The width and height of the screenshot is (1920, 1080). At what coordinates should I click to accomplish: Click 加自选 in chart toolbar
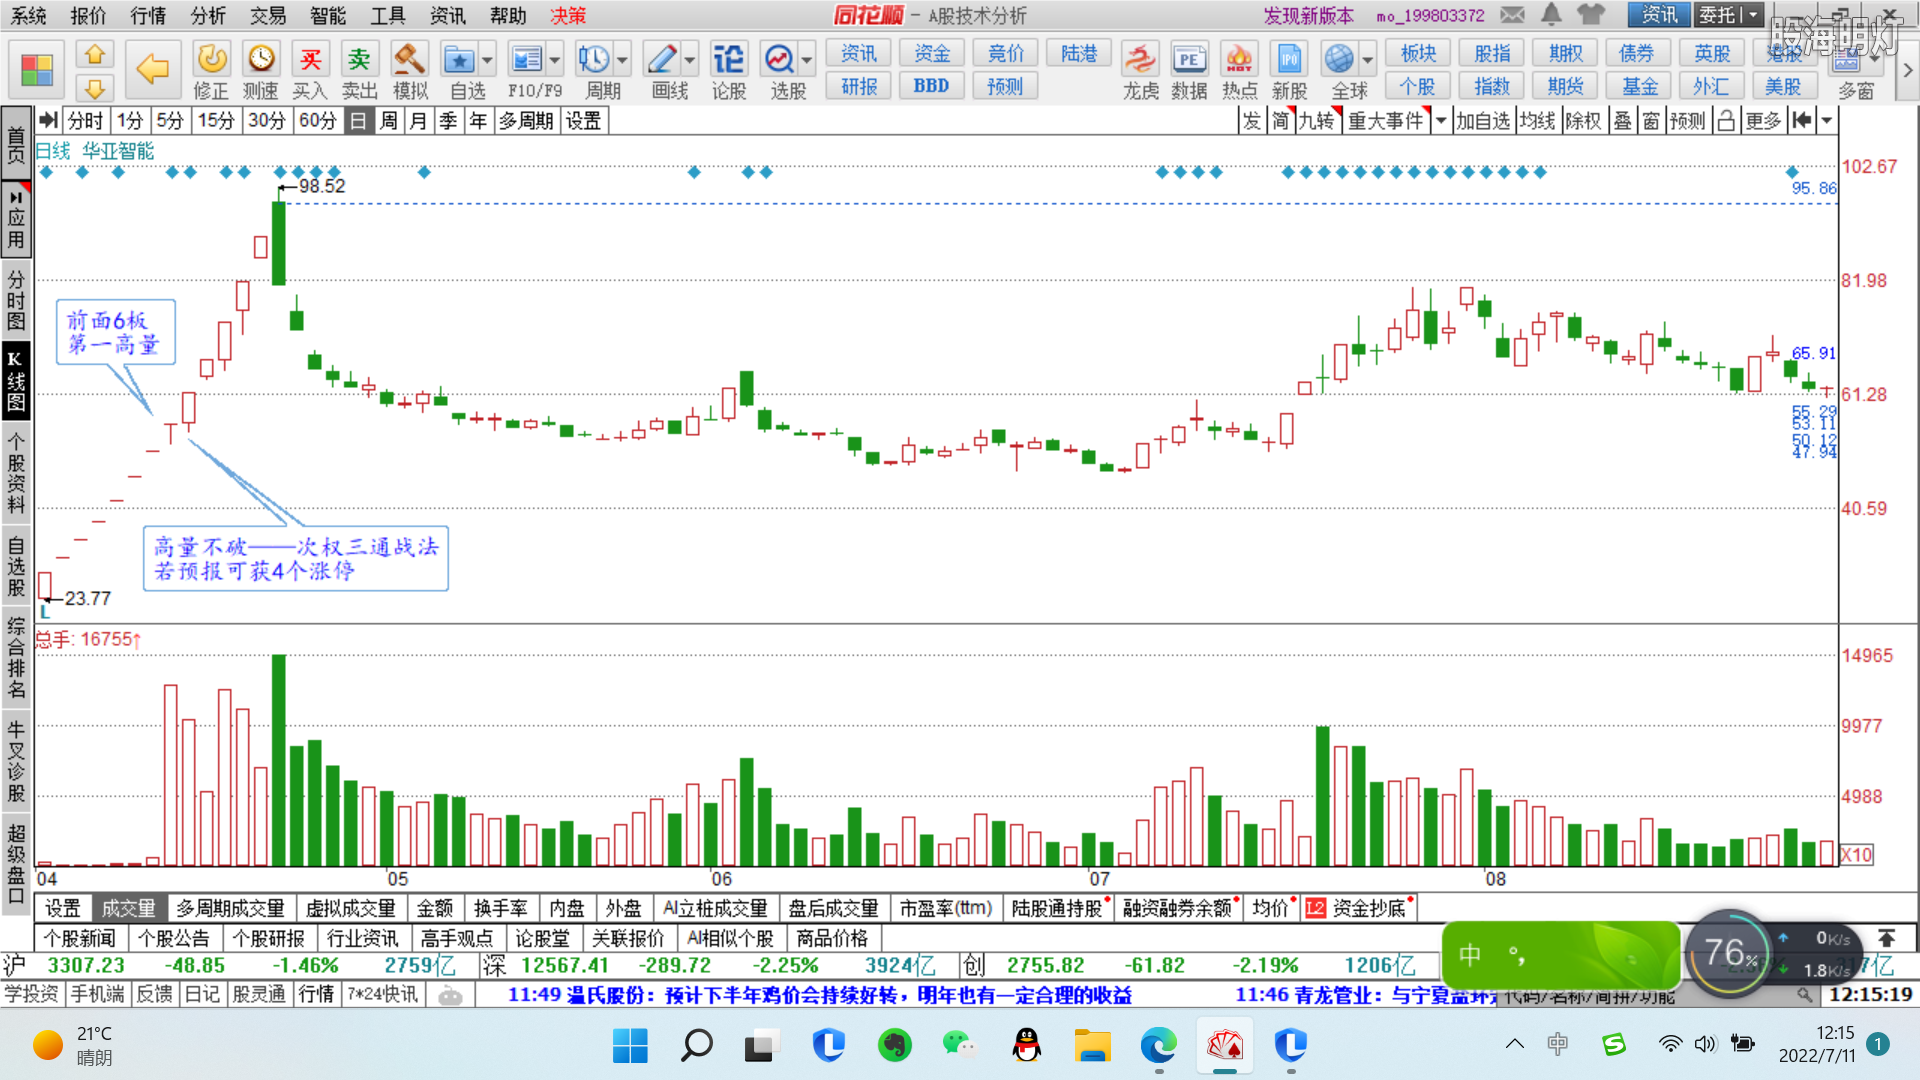click(x=1482, y=121)
